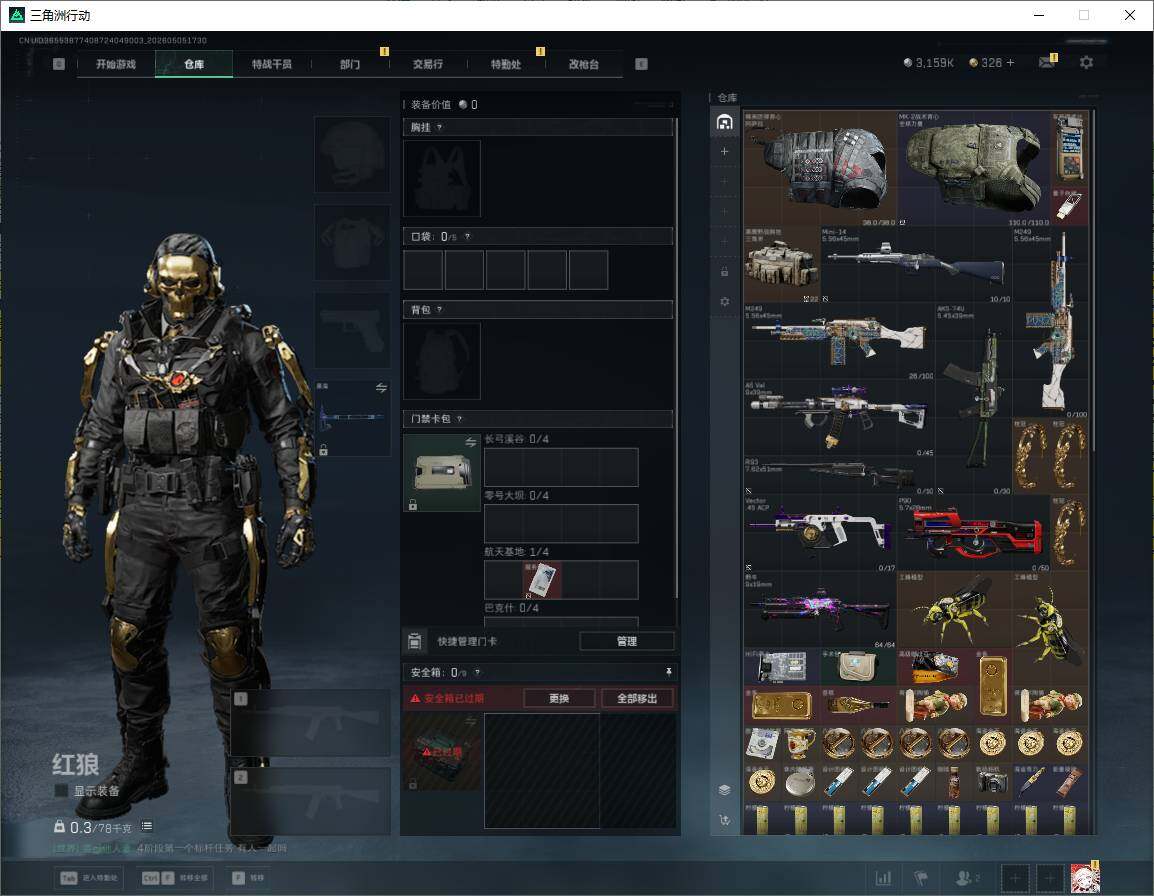Click first empty squad plus slot
This screenshot has width=1154, height=896.
(1015, 878)
